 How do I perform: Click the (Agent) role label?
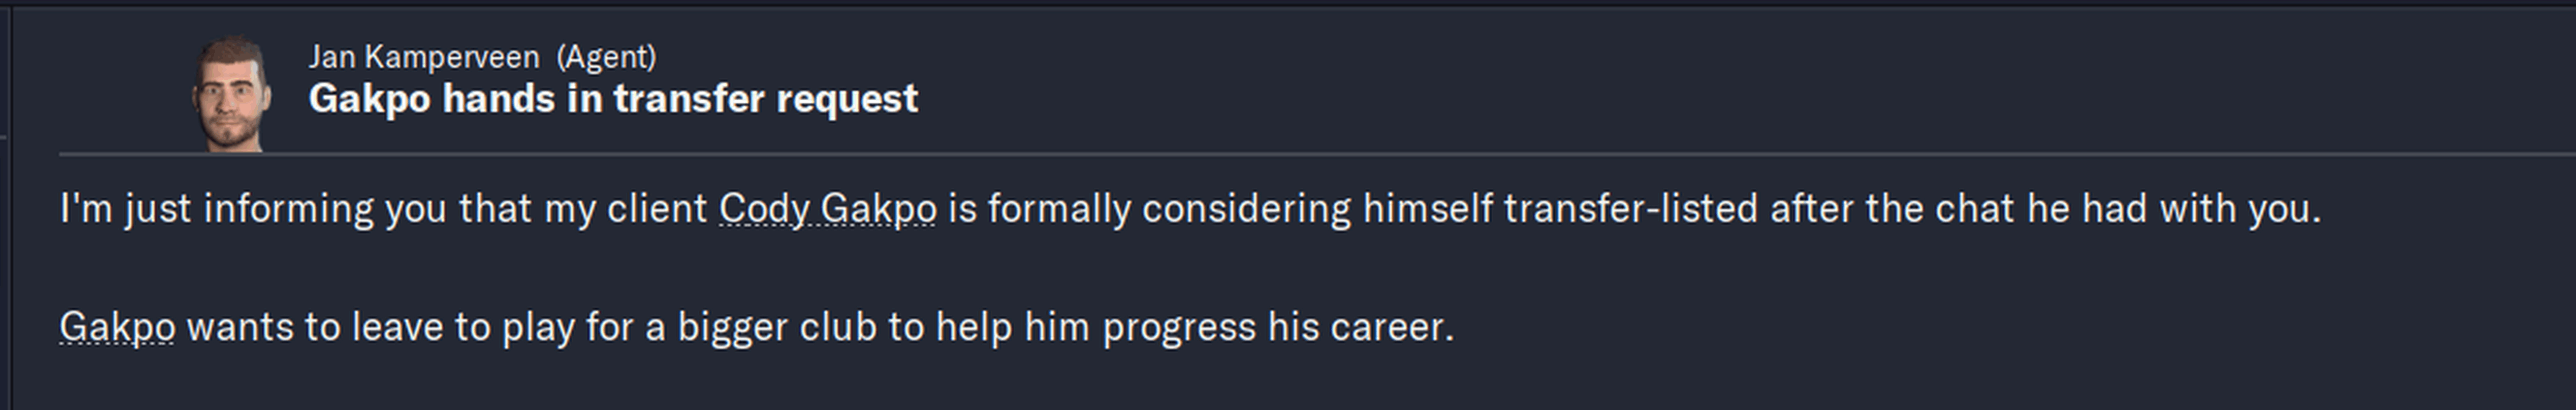tap(606, 57)
